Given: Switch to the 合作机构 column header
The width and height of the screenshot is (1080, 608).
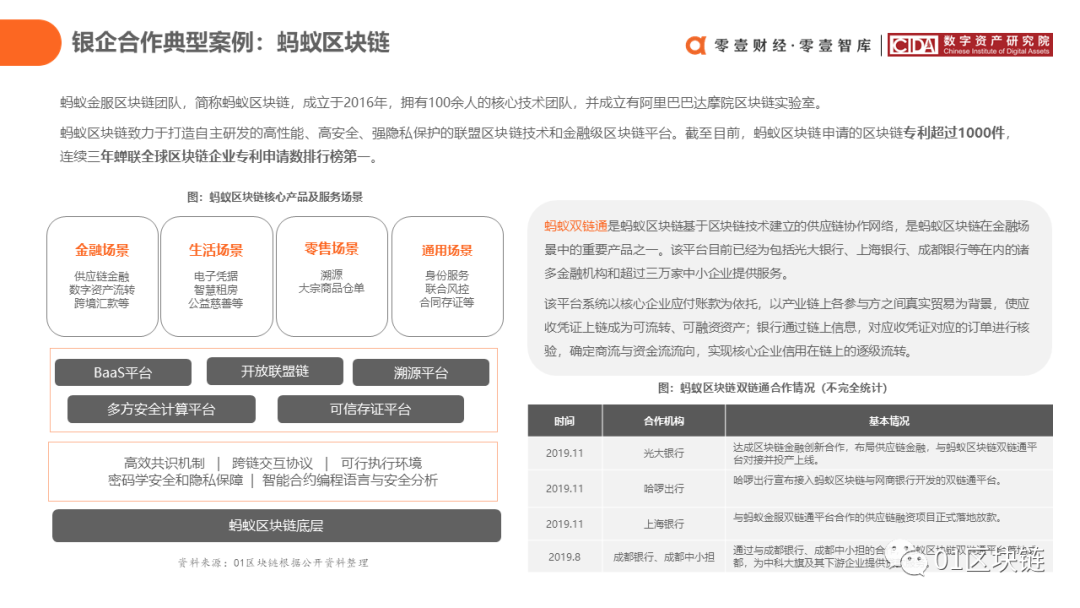Looking at the screenshot, I should 665,420.
